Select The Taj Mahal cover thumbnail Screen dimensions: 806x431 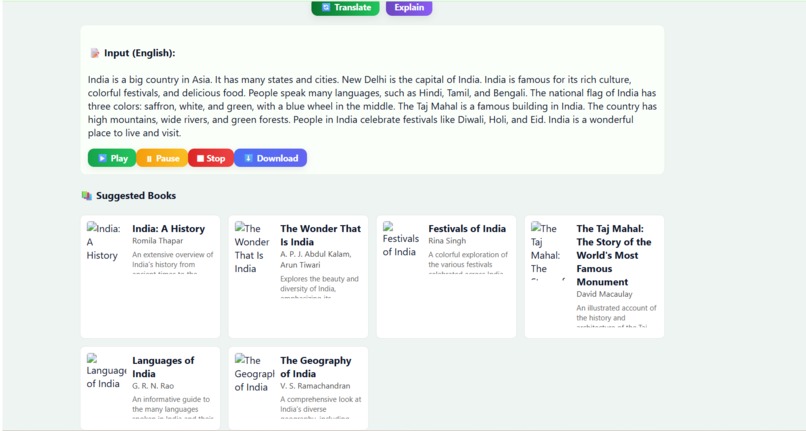click(548, 252)
